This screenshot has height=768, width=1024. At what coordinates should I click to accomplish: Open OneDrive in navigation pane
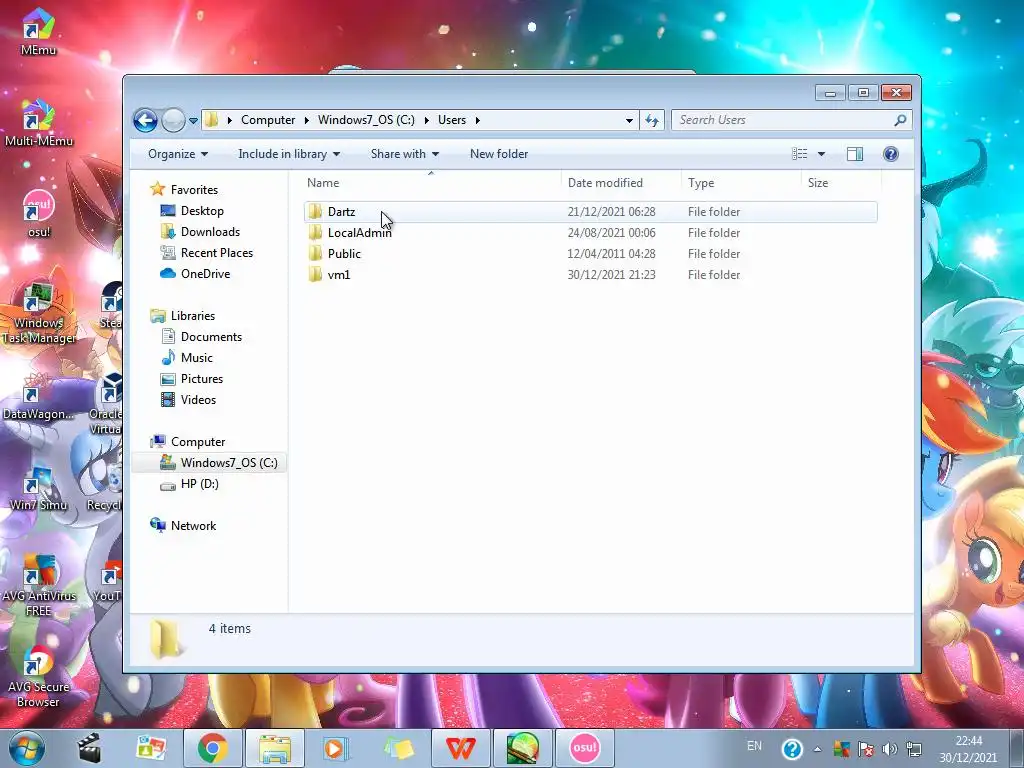(x=205, y=274)
